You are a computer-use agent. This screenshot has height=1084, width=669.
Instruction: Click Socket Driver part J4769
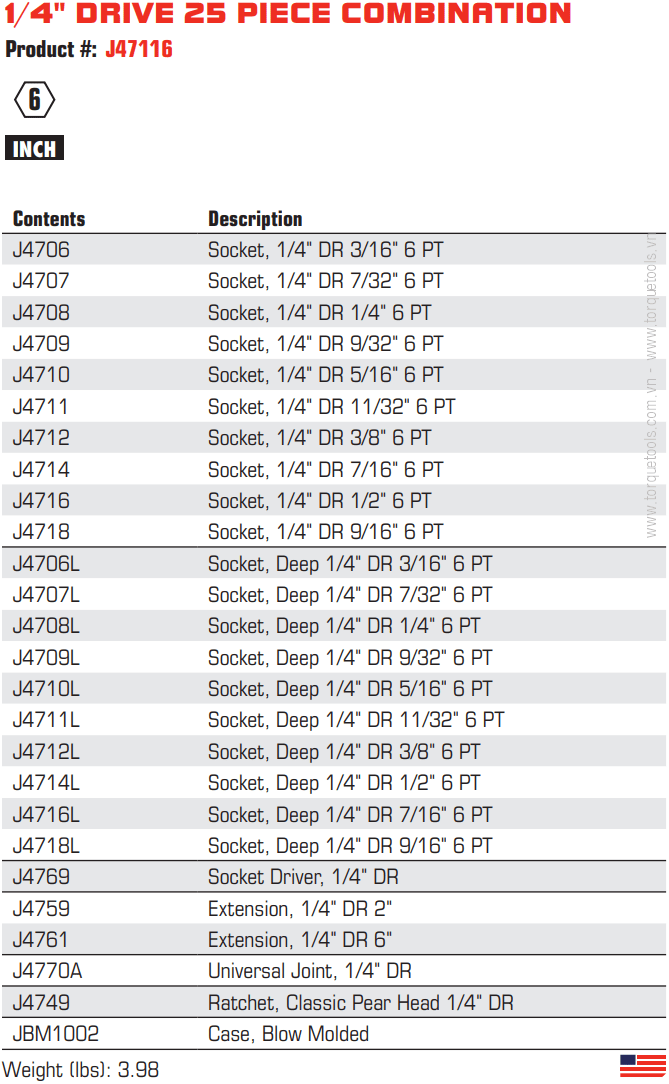[42, 877]
